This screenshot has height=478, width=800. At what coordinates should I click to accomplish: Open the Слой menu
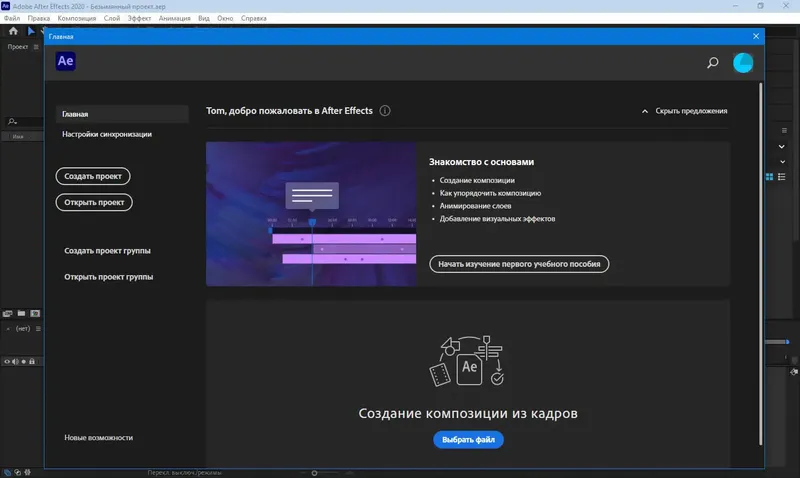[x=112, y=18]
